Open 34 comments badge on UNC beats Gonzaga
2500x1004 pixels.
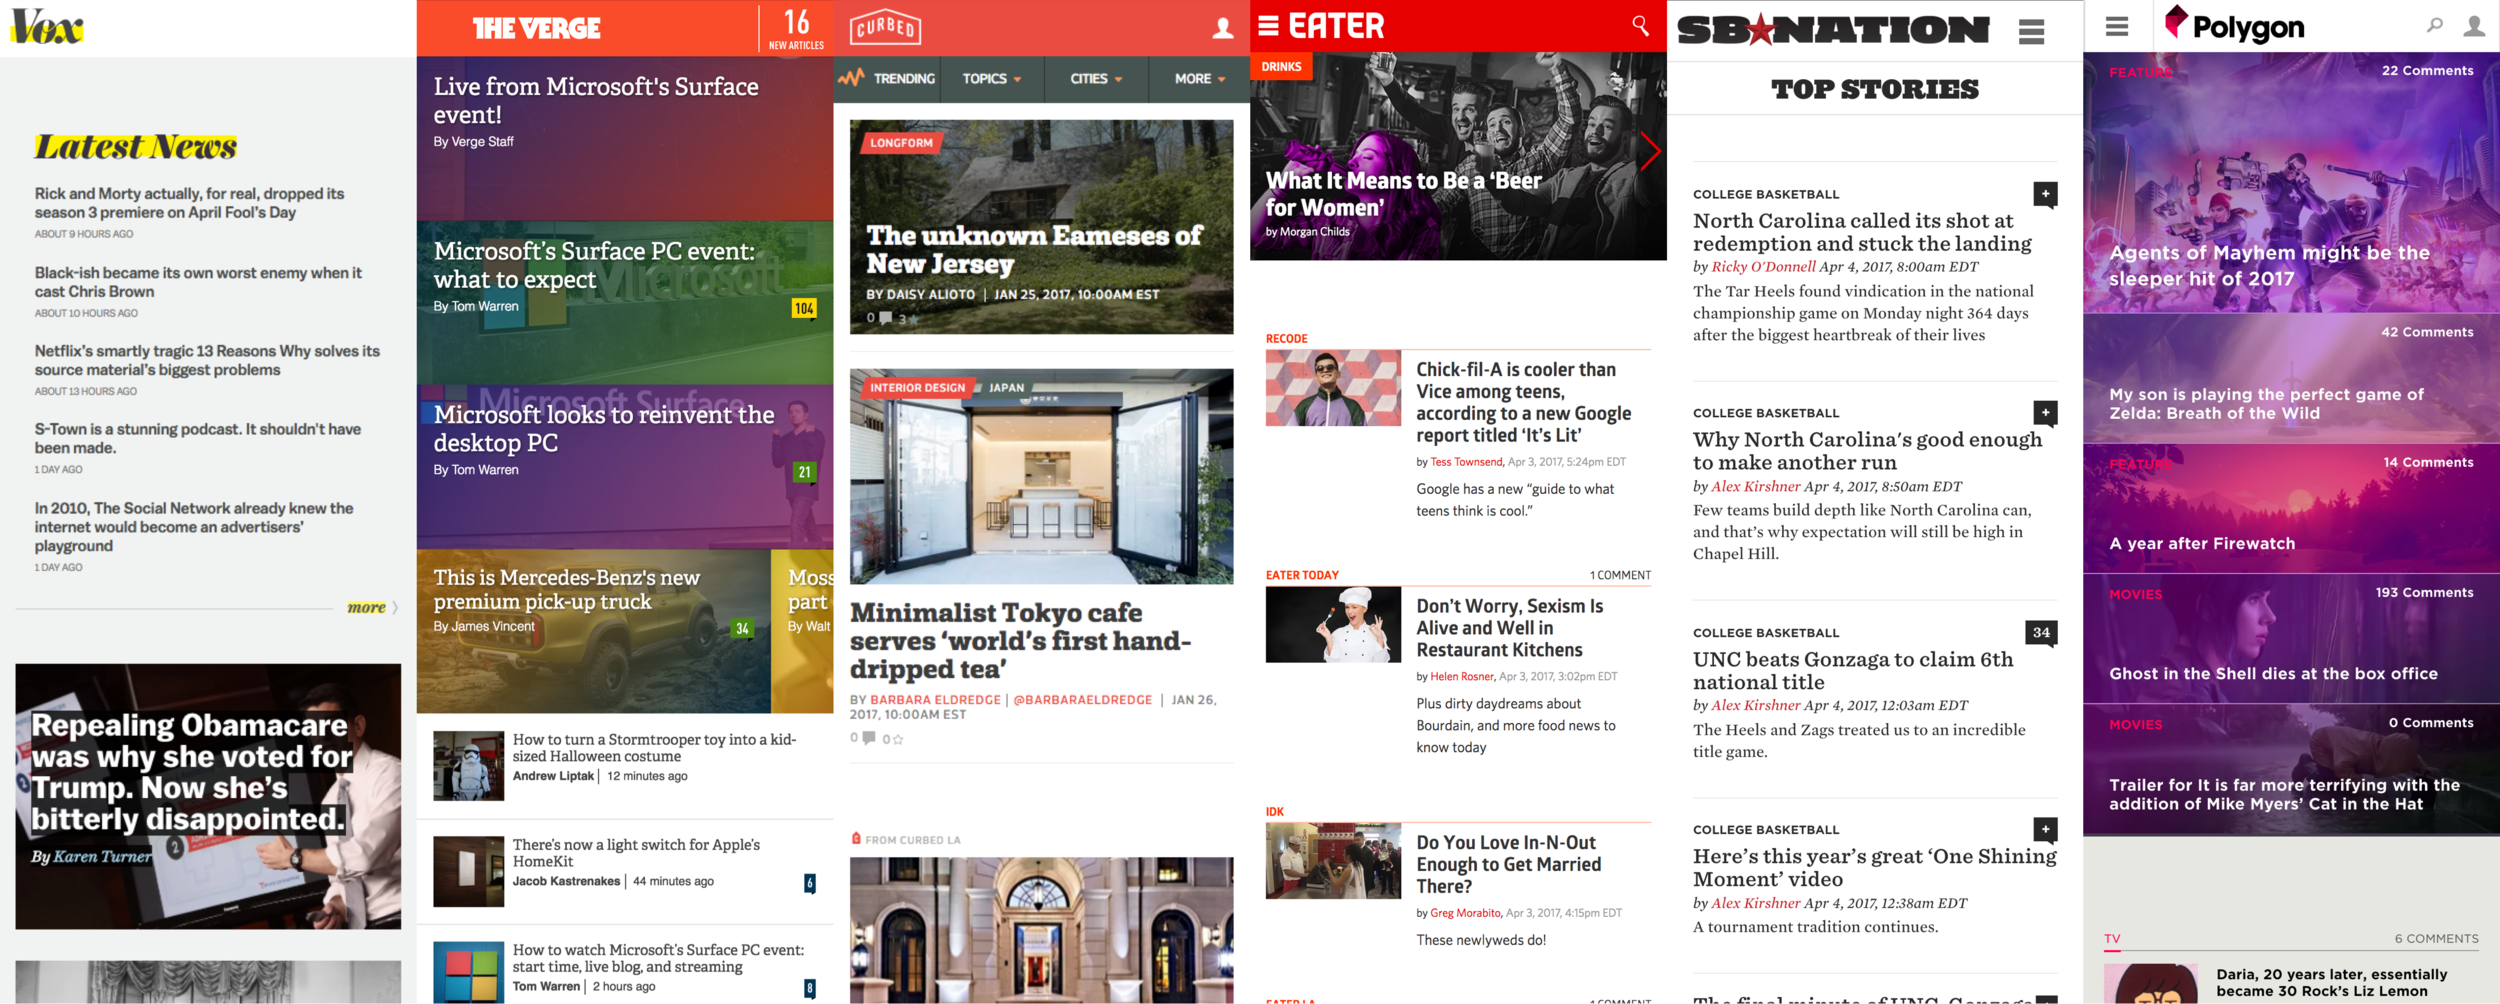click(2041, 632)
